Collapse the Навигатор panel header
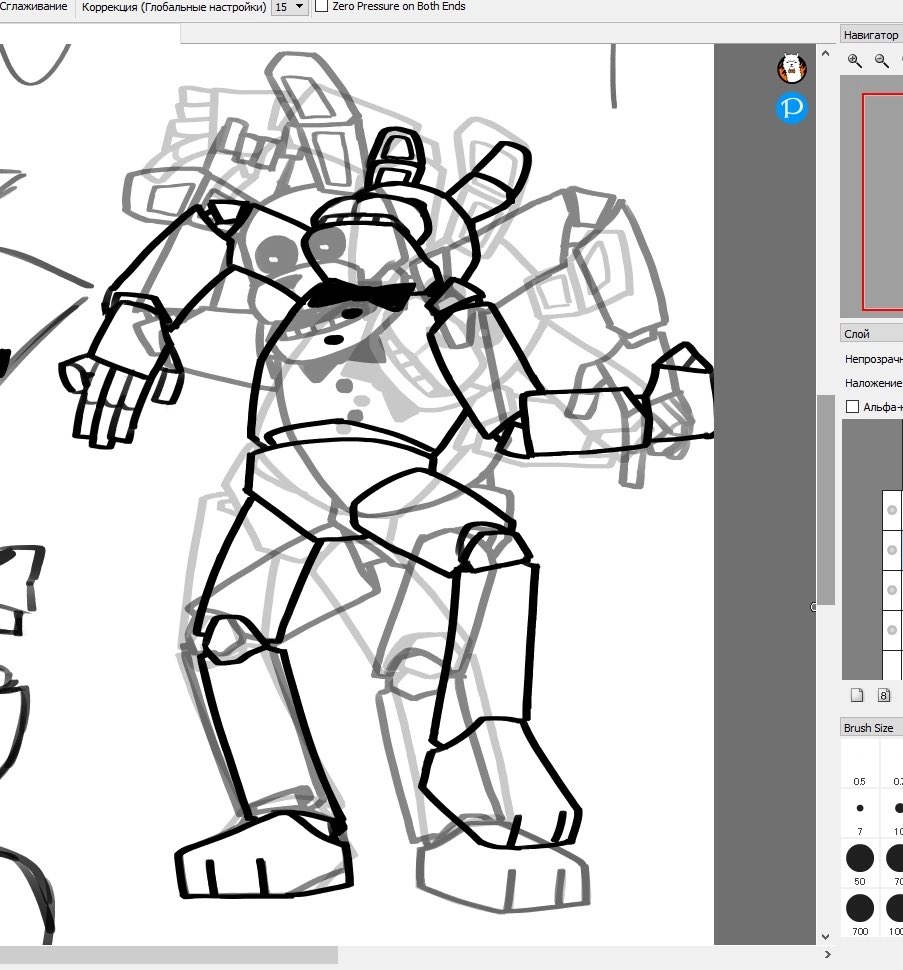The height and width of the screenshot is (970, 903). (871, 35)
